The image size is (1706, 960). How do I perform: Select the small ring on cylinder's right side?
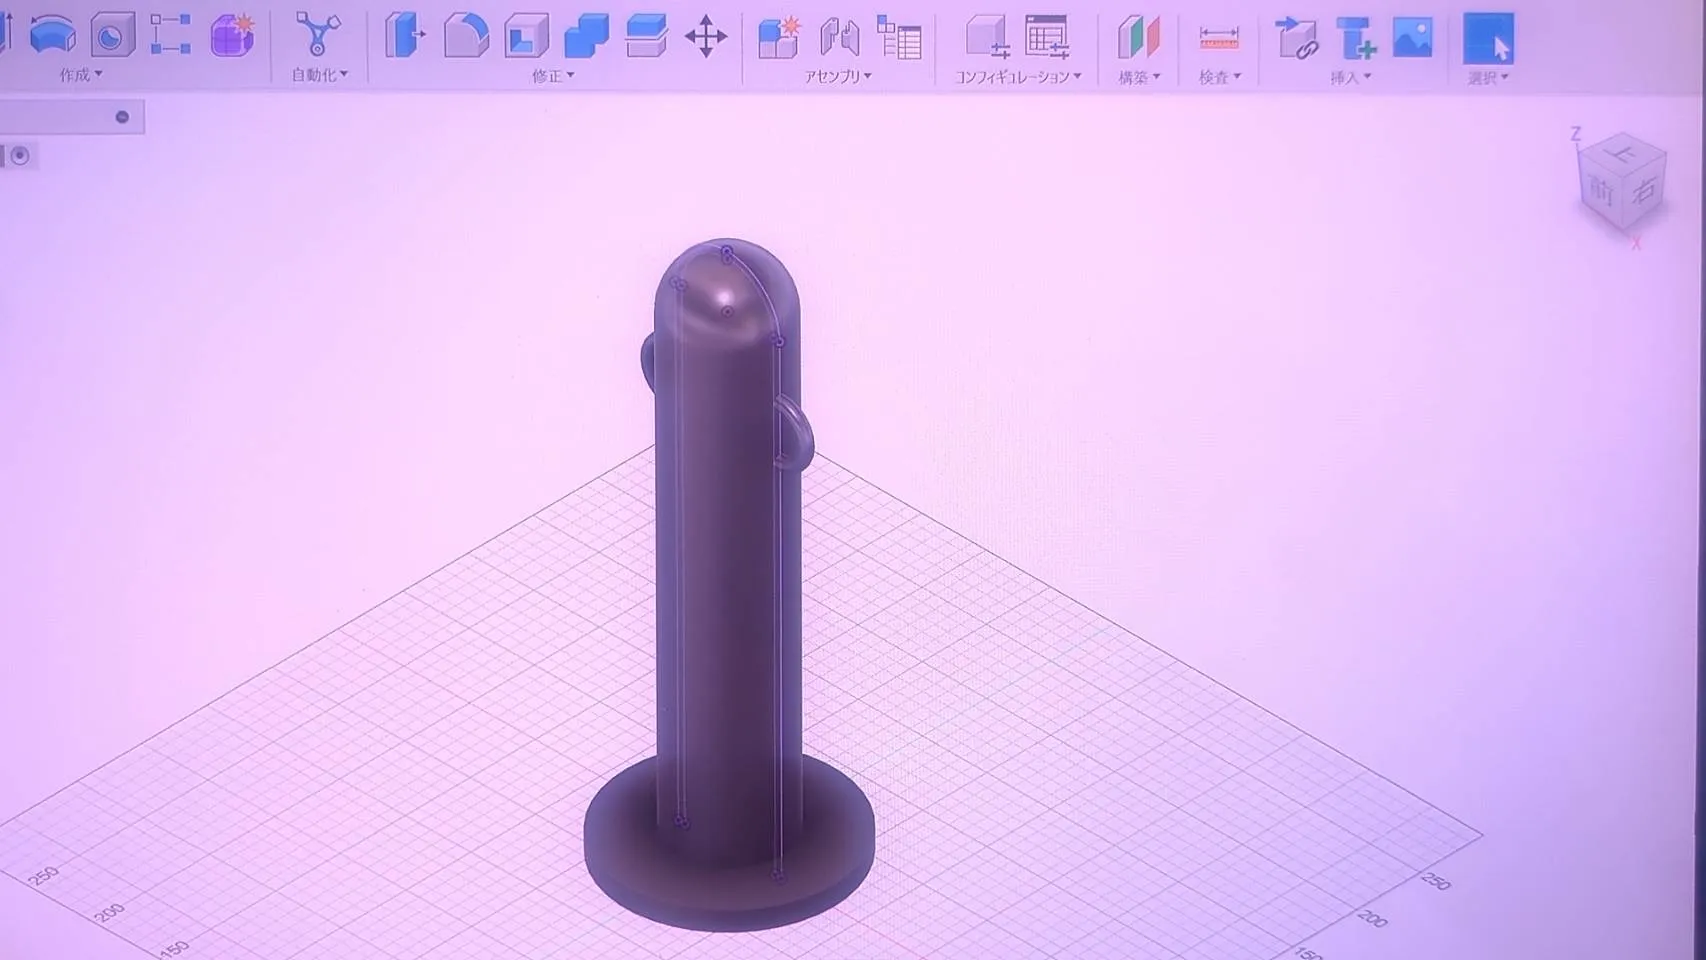tap(797, 432)
